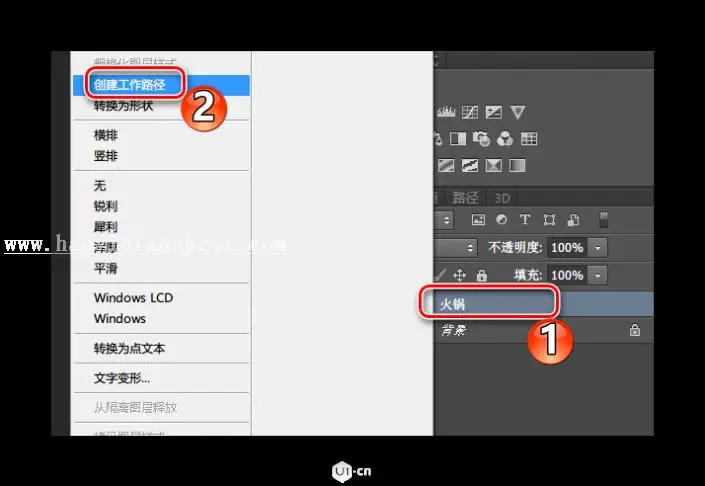Switch to the 3D tab
Viewport: 705px width, 486px height.
coord(502,198)
